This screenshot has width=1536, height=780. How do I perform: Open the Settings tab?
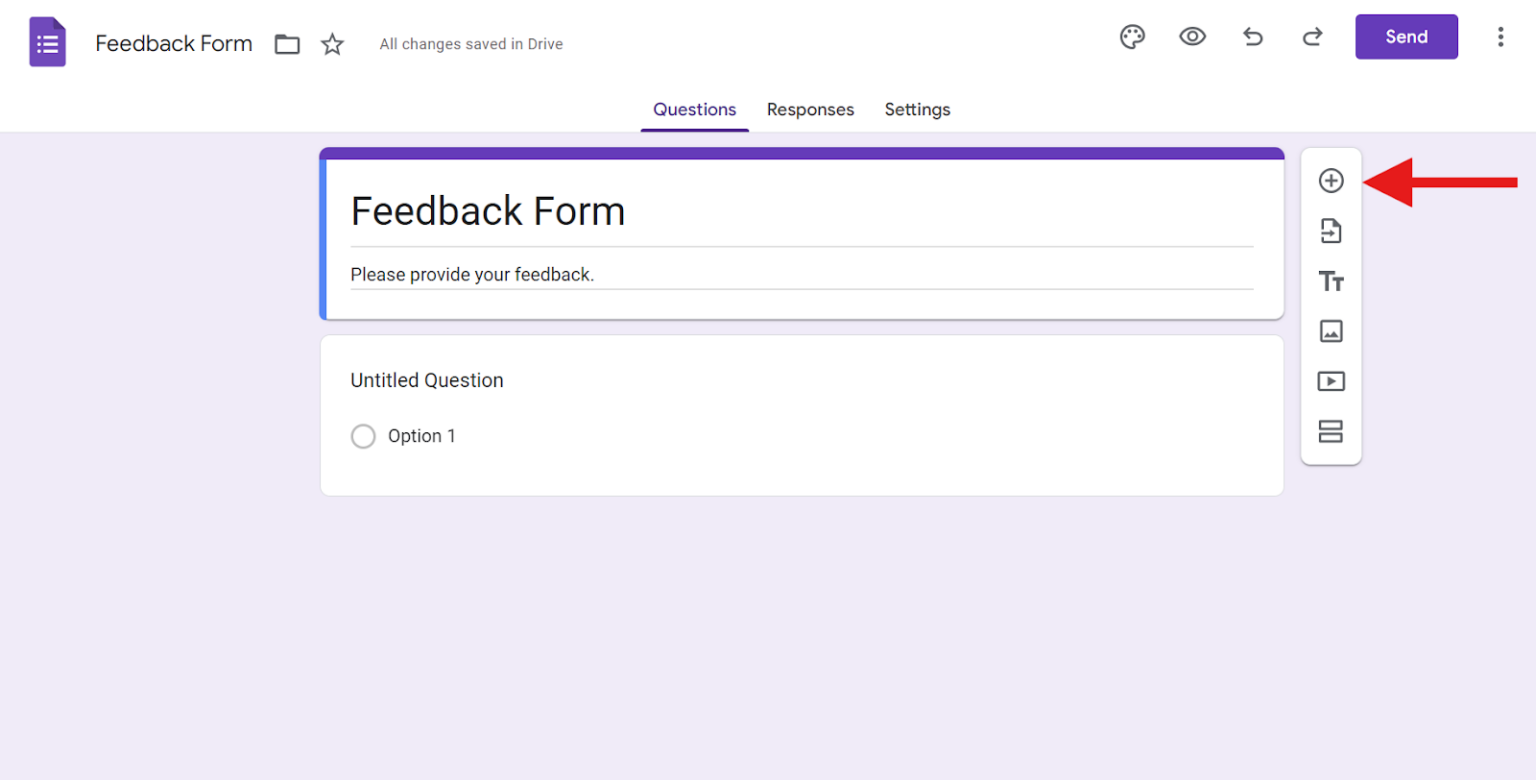(917, 109)
